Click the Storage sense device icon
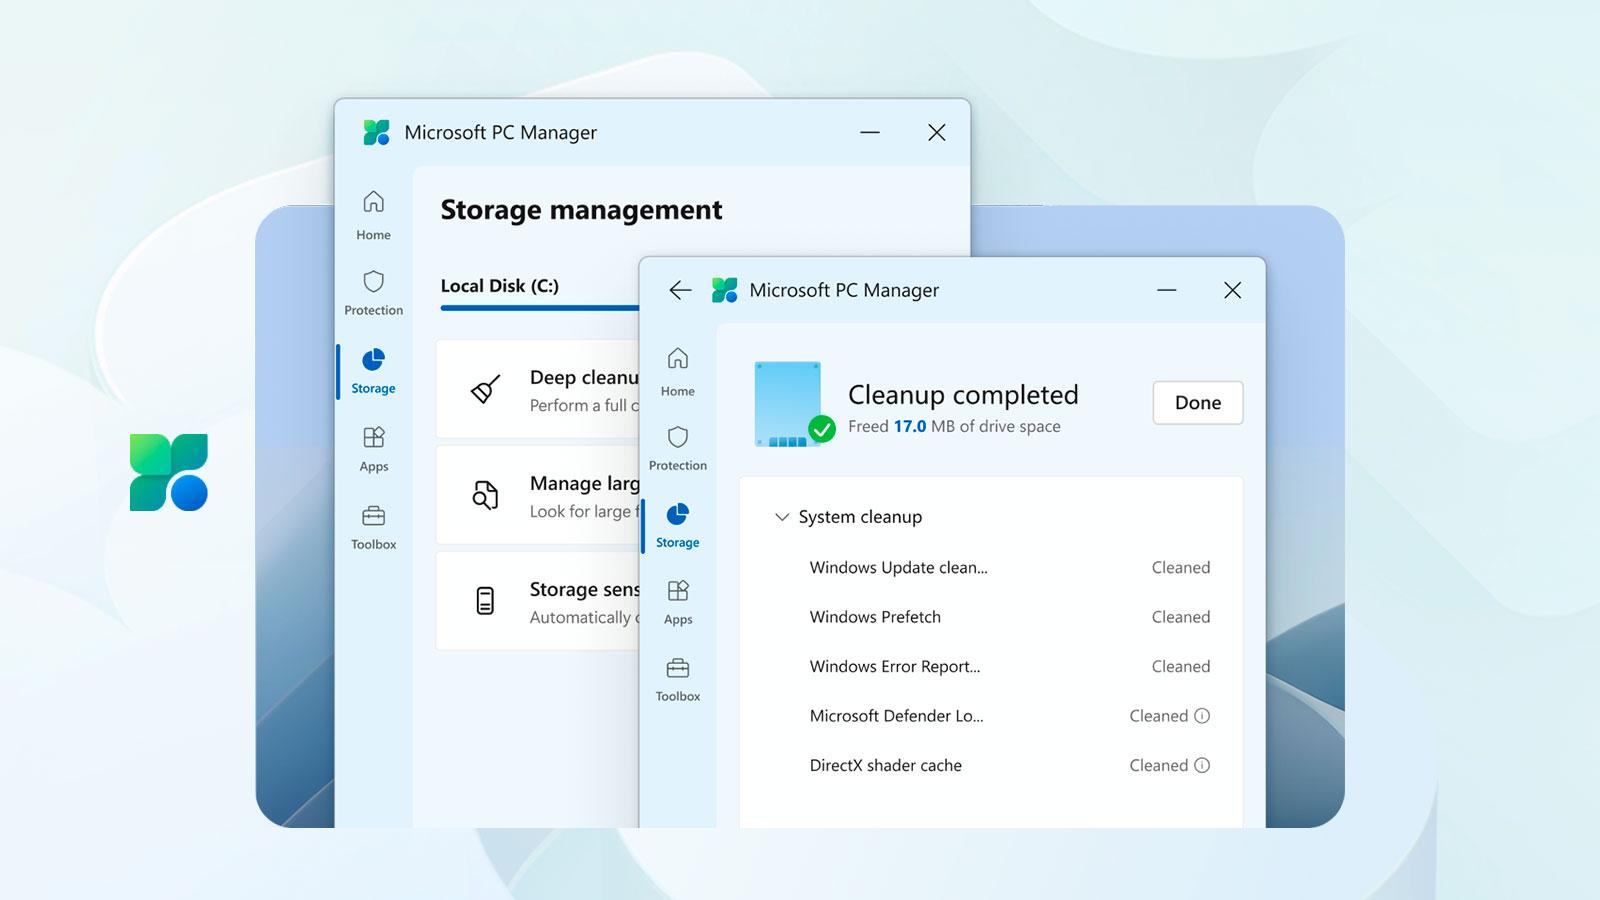This screenshot has width=1600, height=900. point(484,600)
